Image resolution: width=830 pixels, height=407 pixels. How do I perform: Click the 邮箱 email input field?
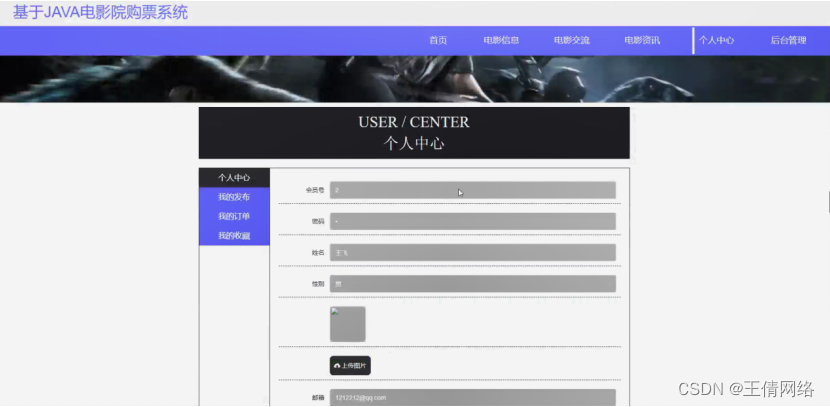(x=472, y=398)
